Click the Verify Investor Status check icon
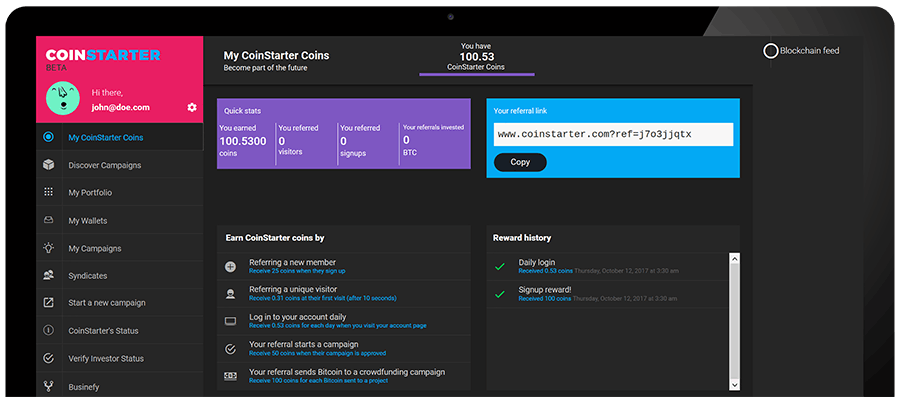Image resolution: width=900 pixels, height=397 pixels. pos(48,358)
